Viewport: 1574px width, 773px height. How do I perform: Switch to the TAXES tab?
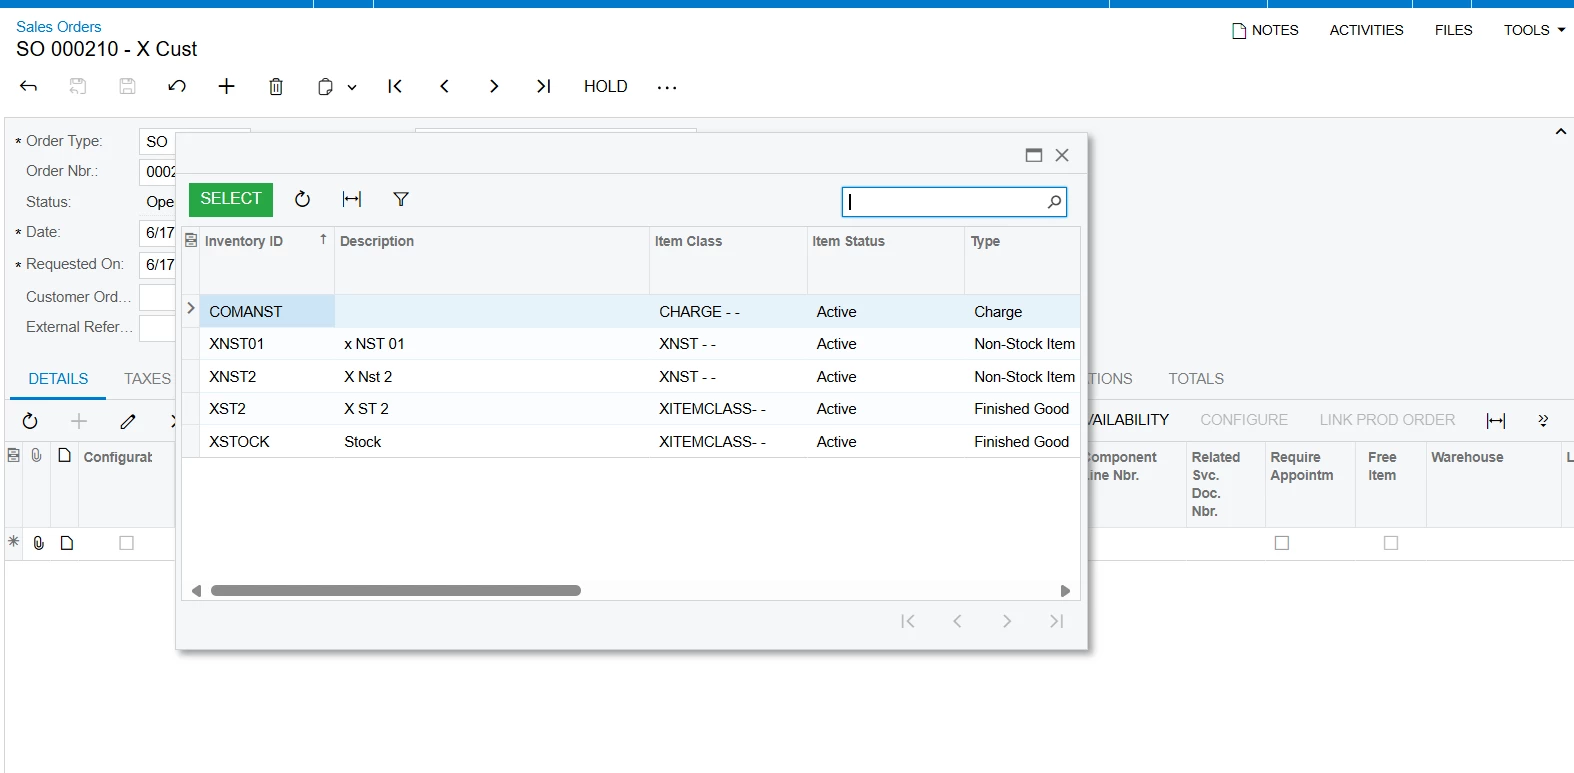tap(147, 379)
